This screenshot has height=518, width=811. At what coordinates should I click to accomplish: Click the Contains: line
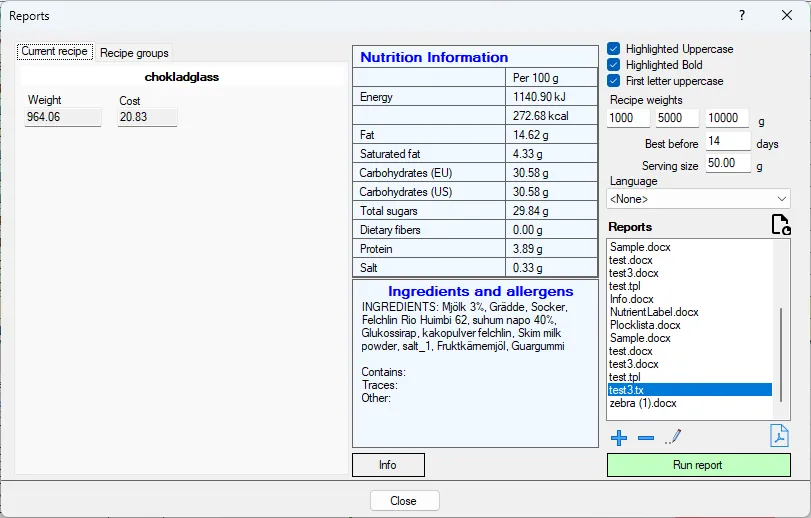tap(383, 372)
